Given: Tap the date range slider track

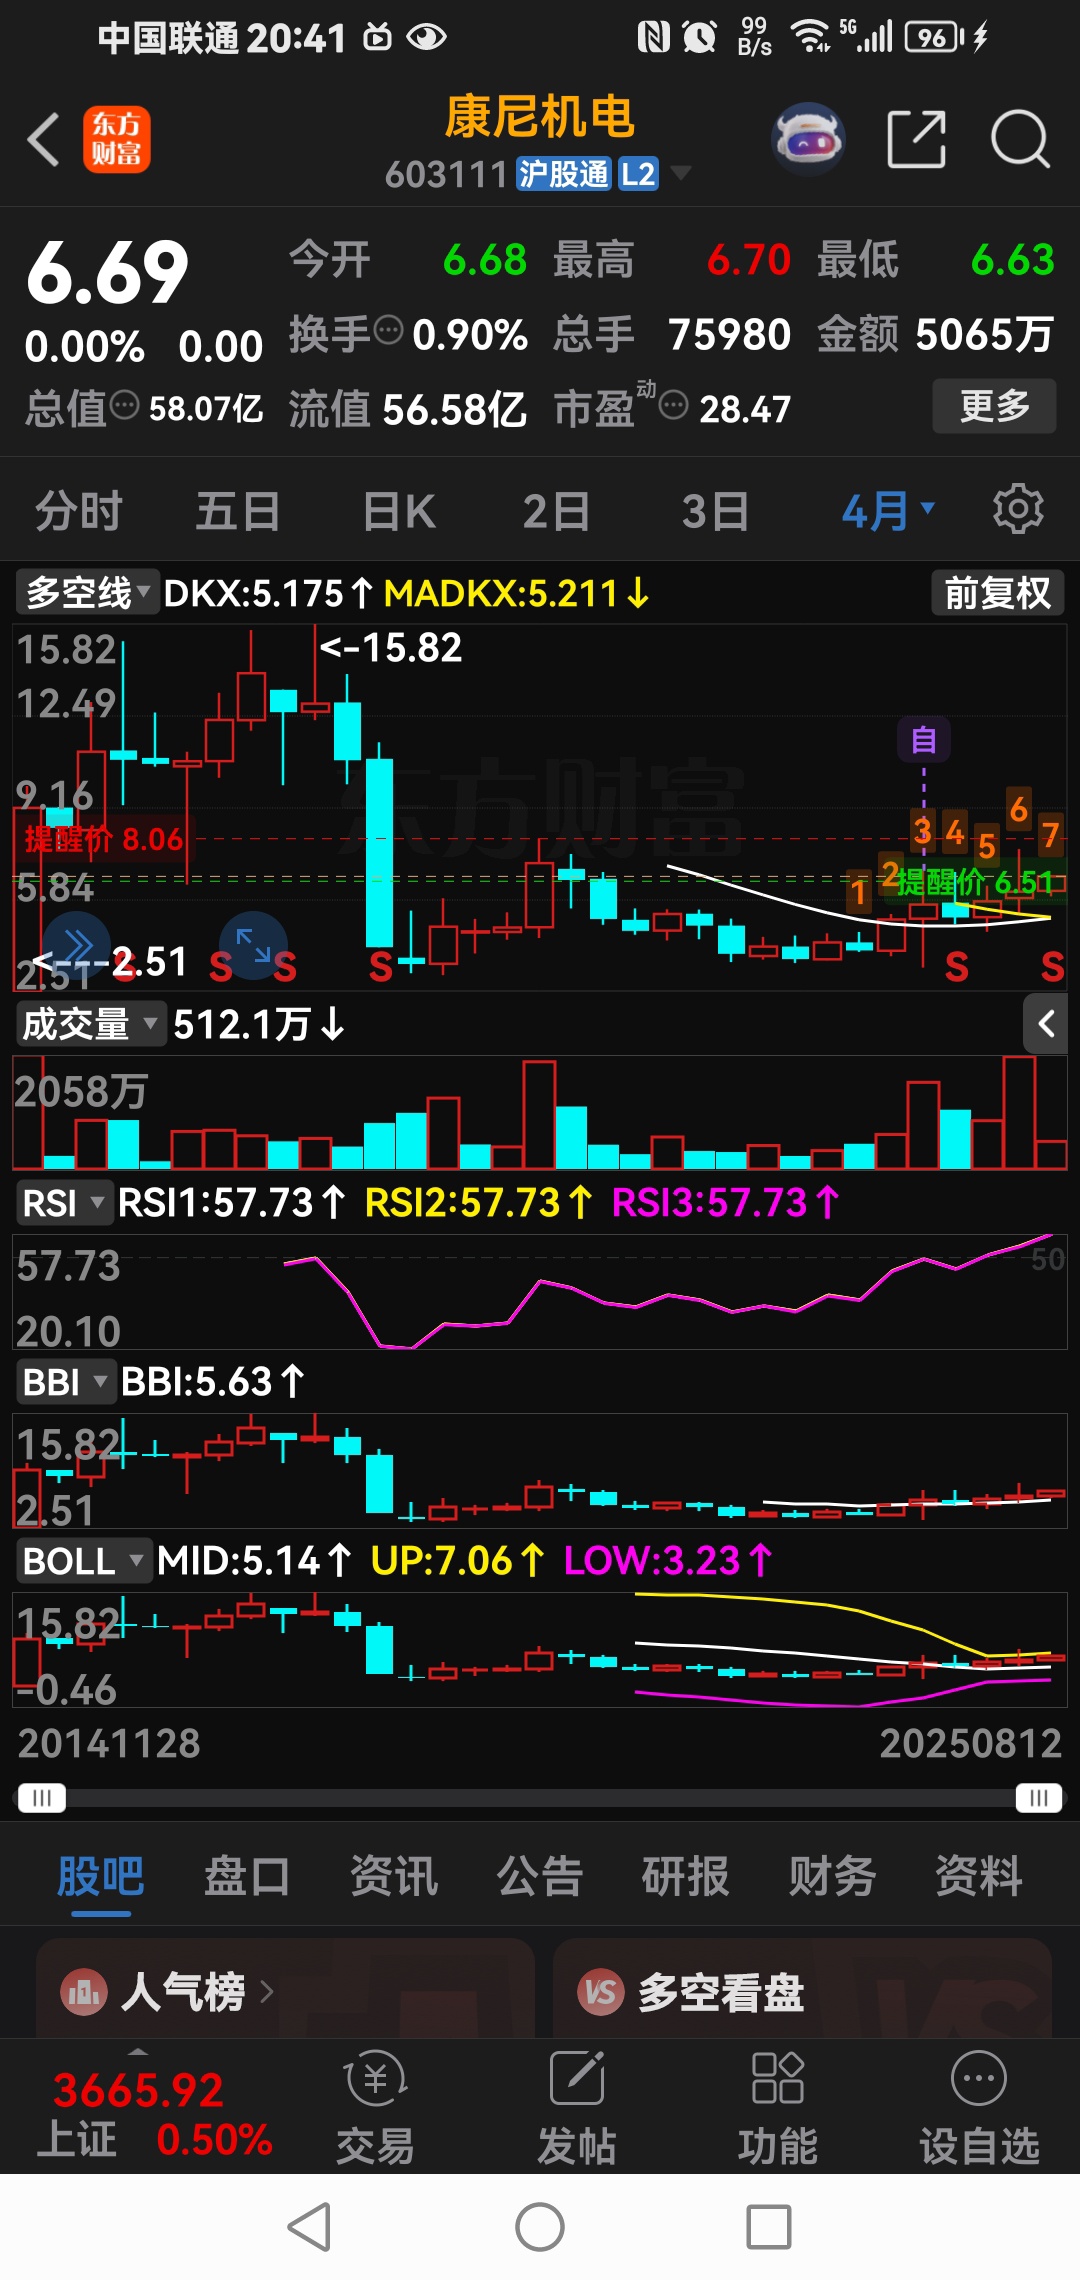Looking at the screenshot, I should pyautogui.click(x=540, y=1798).
